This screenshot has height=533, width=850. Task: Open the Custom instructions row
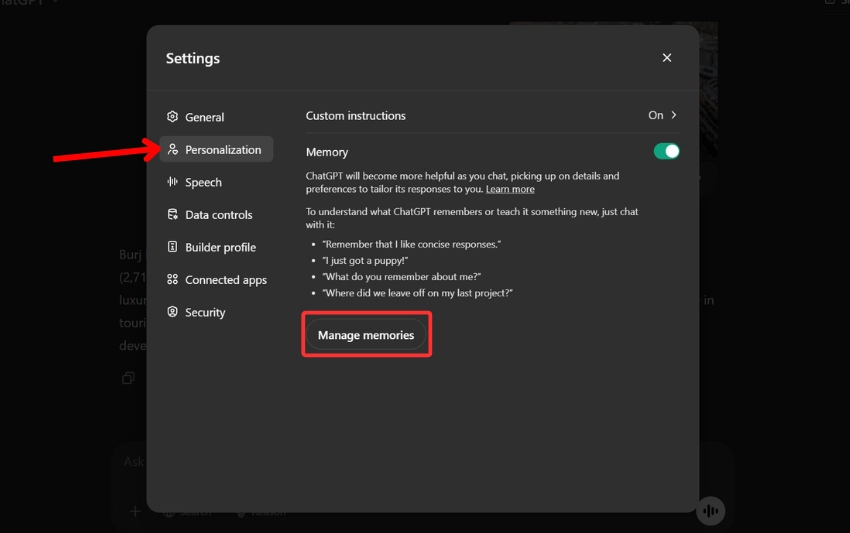click(x=492, y=115)
